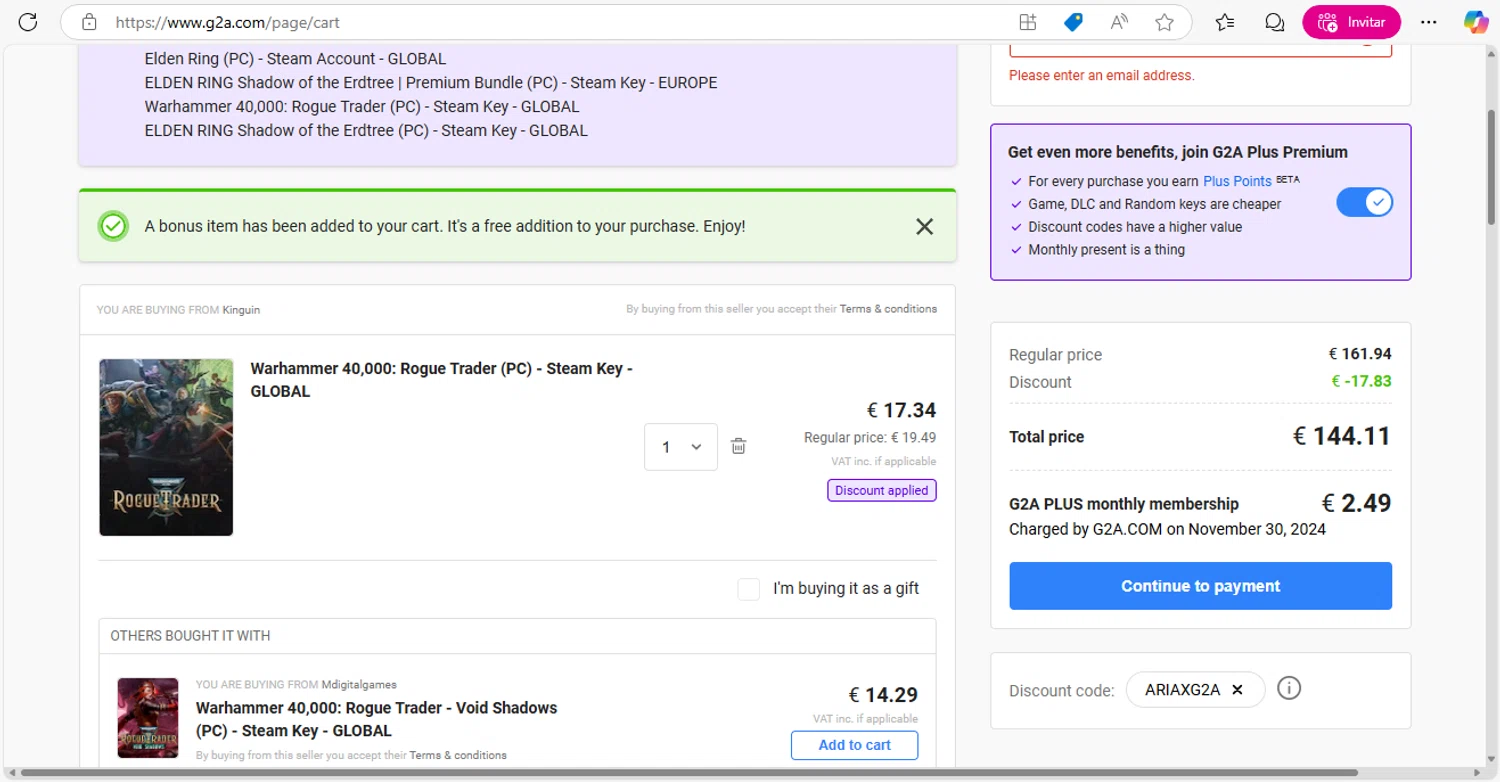View site information via the lock icon
The height and width of the screenshot is (782, 1500).
click(x=89, y=22)
